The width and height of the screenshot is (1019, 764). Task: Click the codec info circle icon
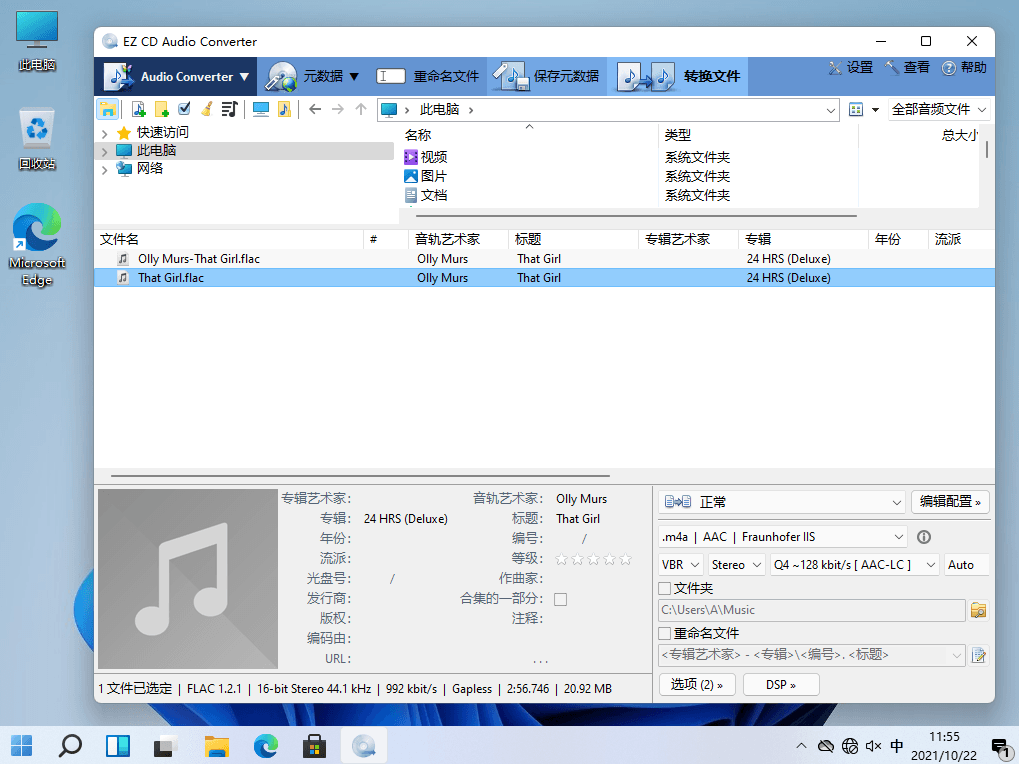click(923, 537)
